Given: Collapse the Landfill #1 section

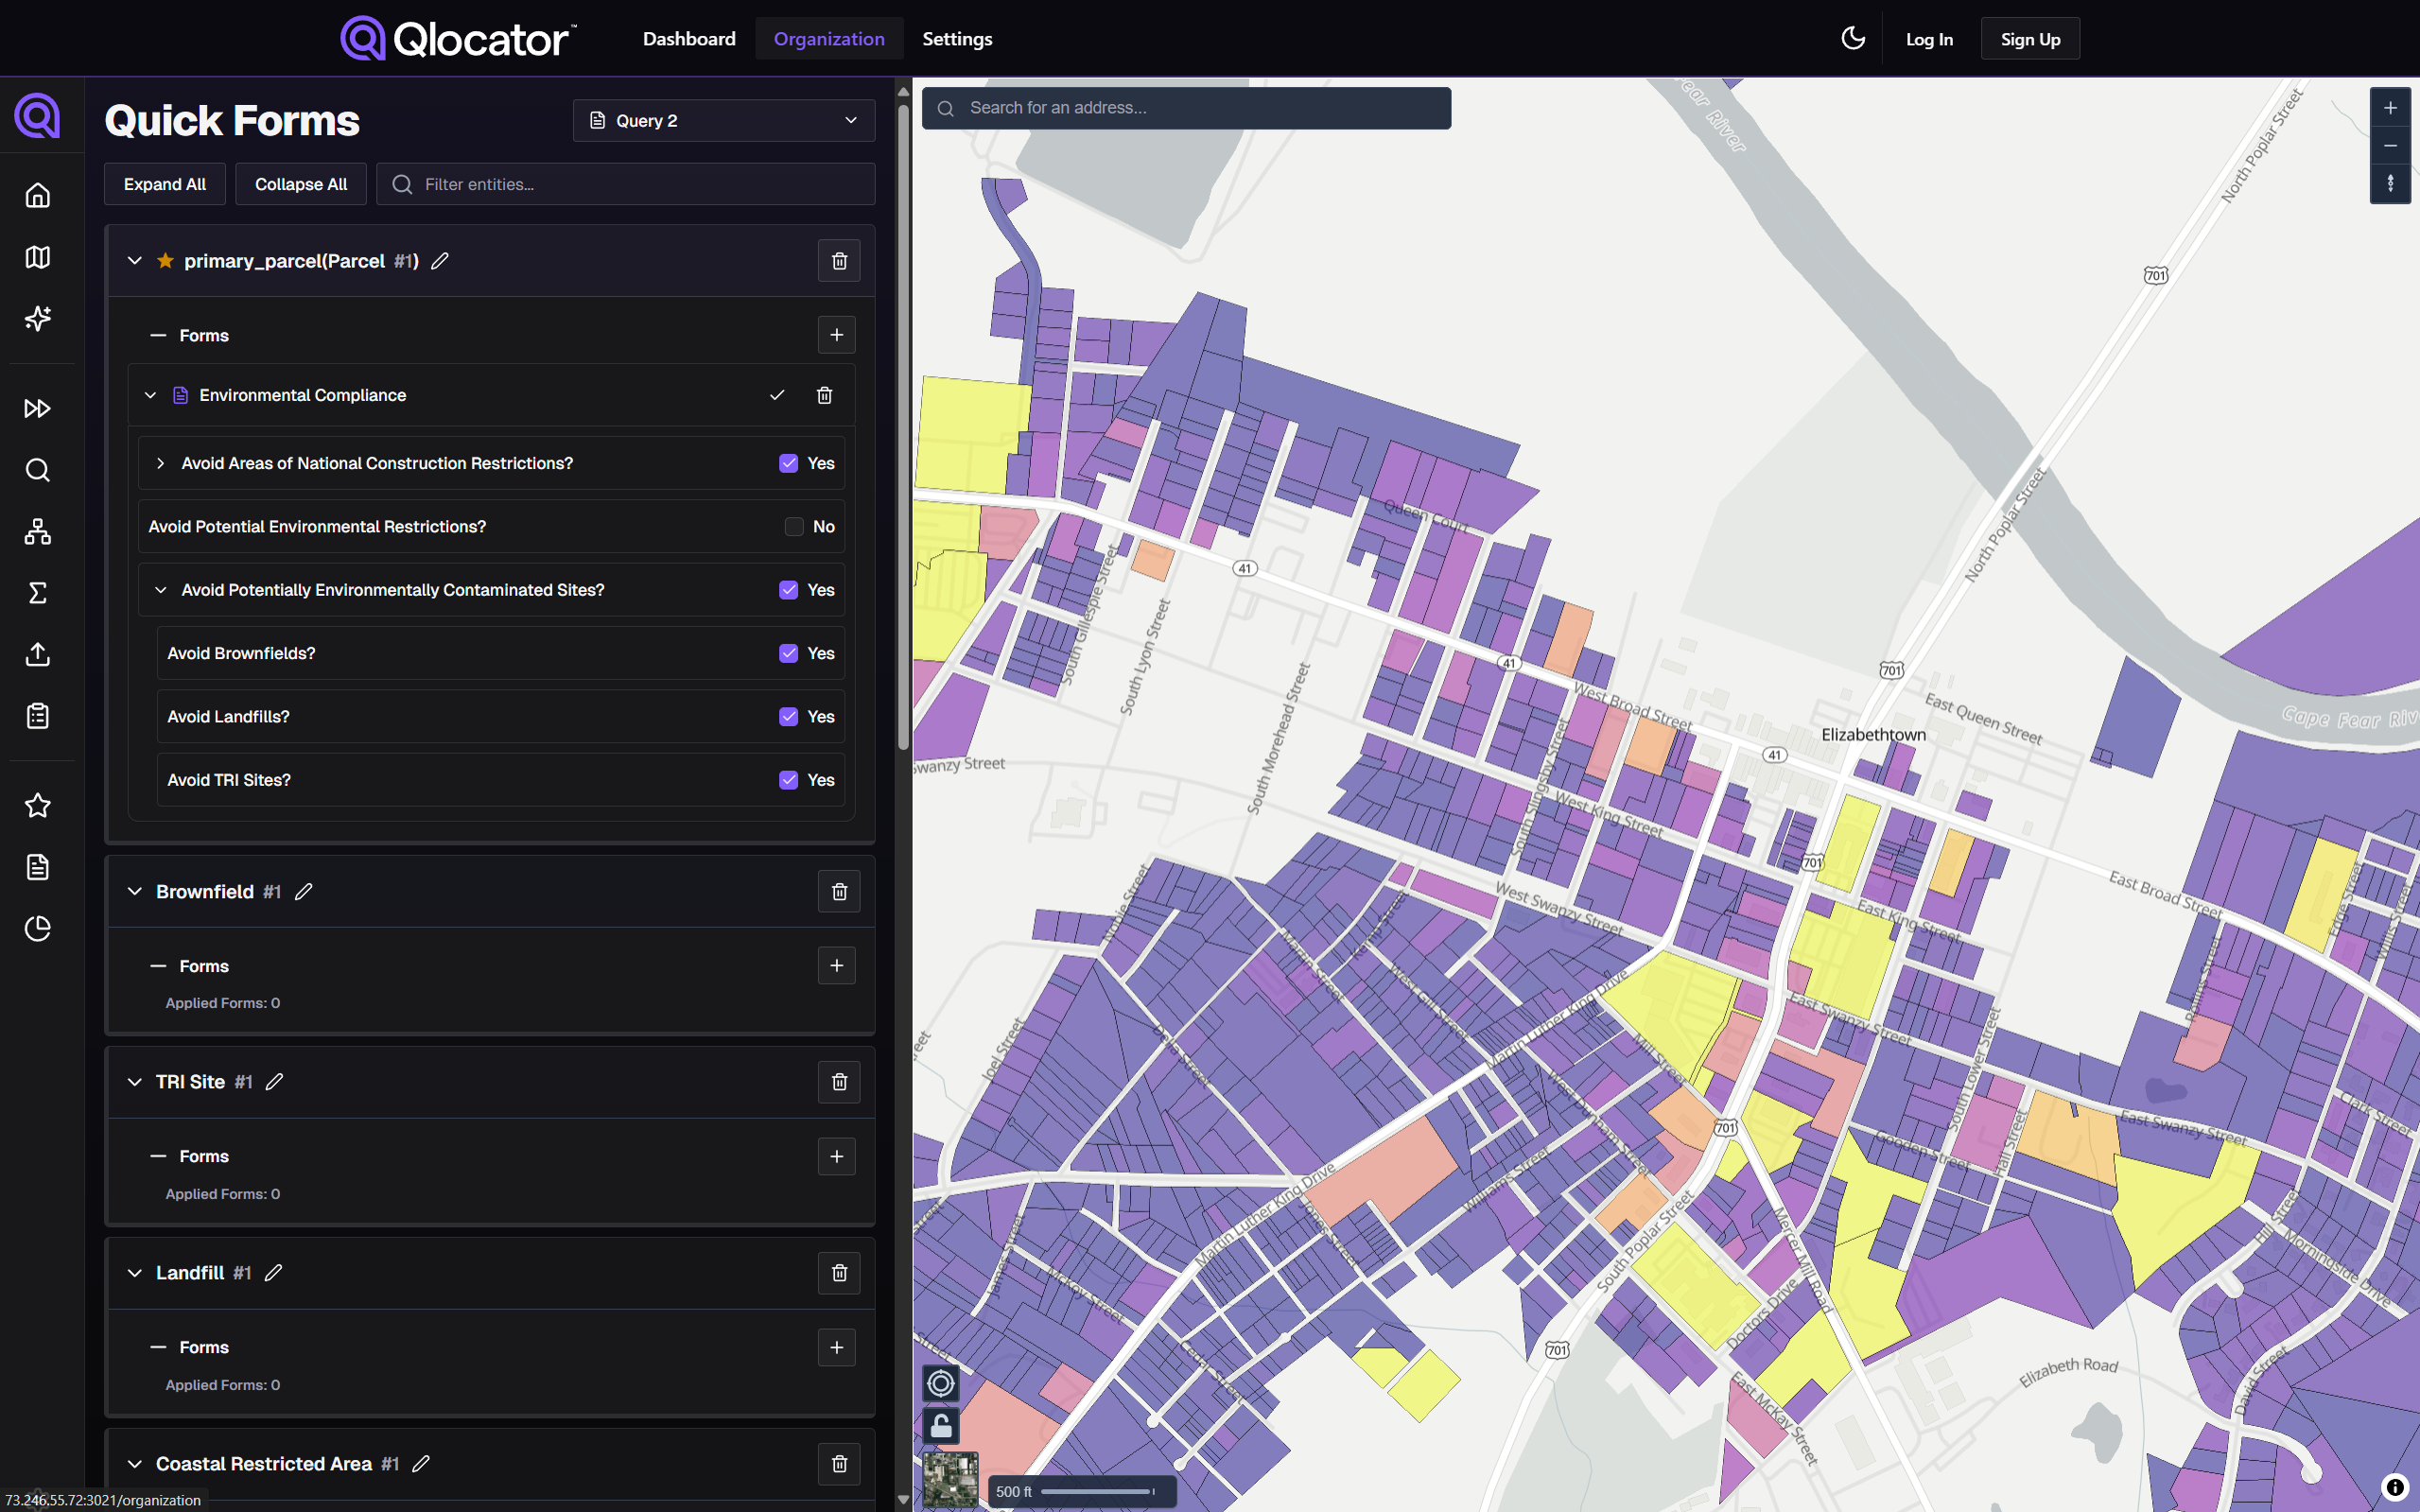Looking at the screenshot, I should tap(135, 1273).
